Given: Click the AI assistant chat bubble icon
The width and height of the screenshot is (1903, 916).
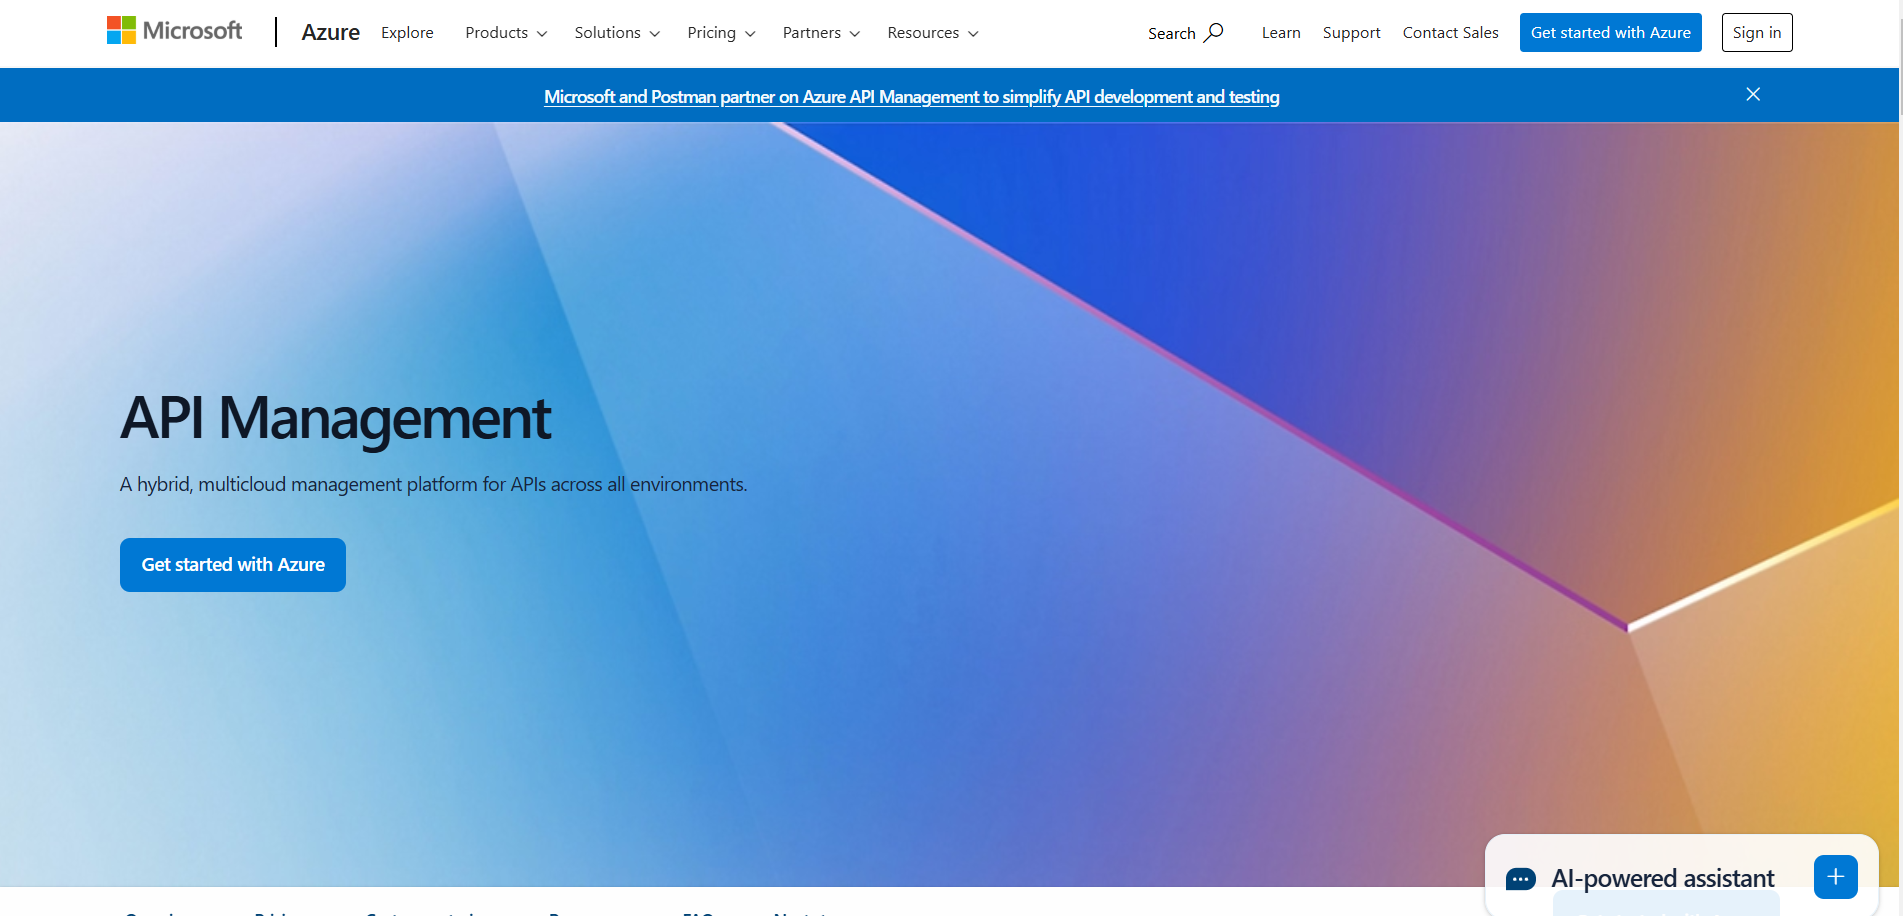Looking at the screenshot, I should click(x=1521, y=879).
